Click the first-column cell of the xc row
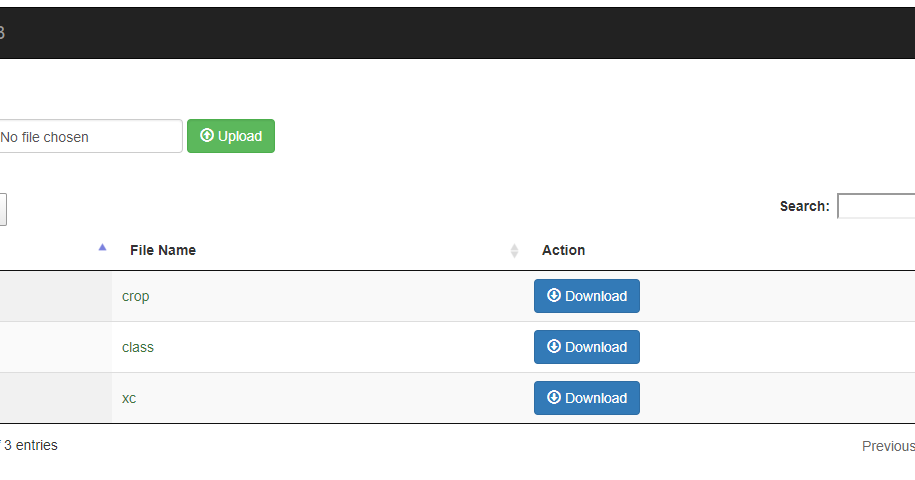This screenshot has height=480, width=915. point(55,398)
